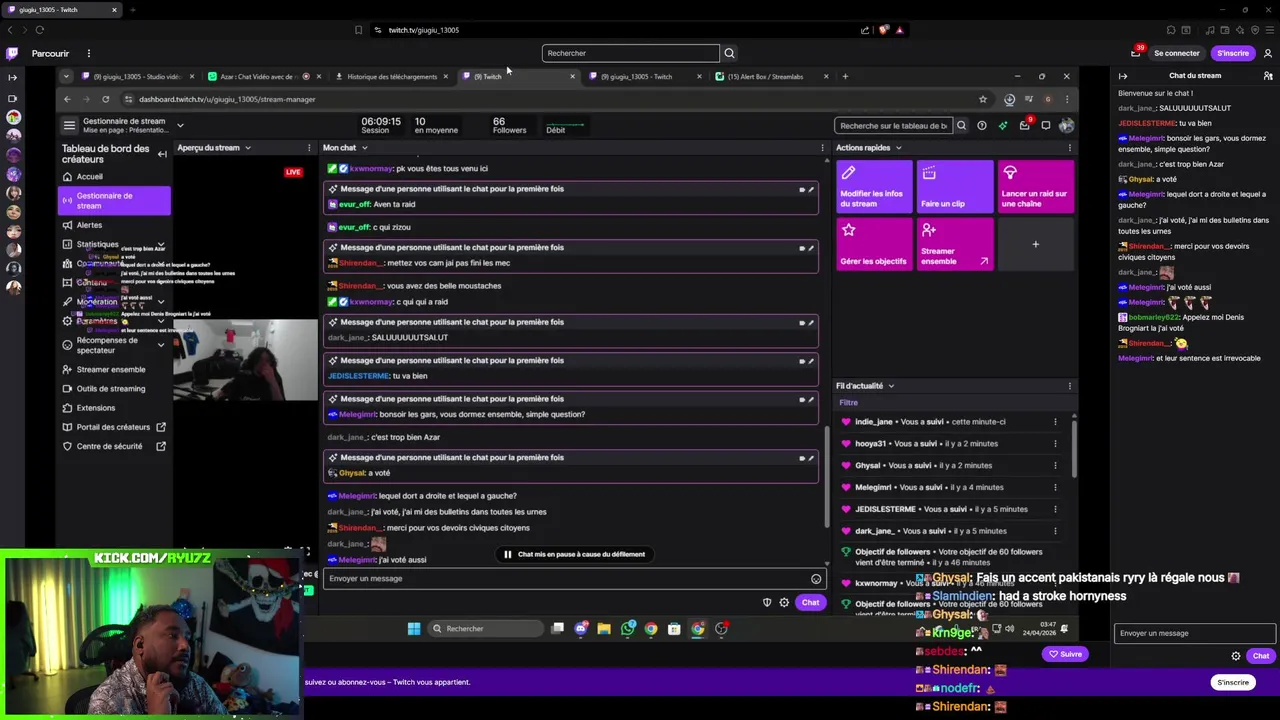Send message with dashboard Chat button
Screen dimensions: 1280x720
click(810, 602)
